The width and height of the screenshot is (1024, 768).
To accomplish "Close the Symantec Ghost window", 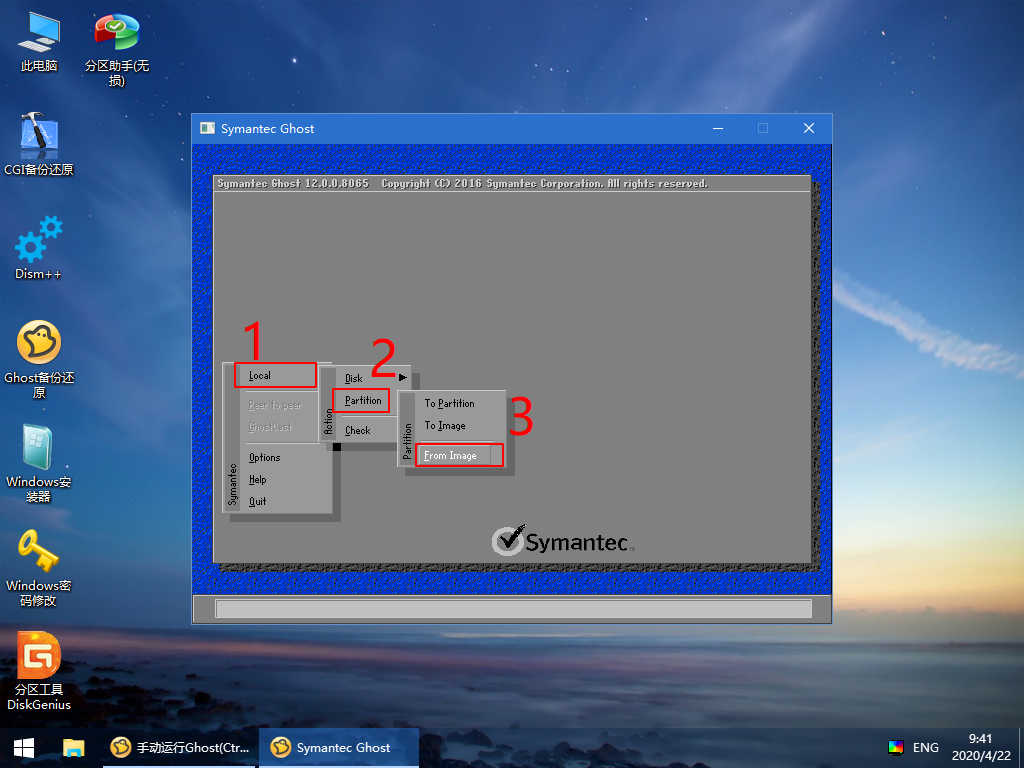I will click(808, 128).
